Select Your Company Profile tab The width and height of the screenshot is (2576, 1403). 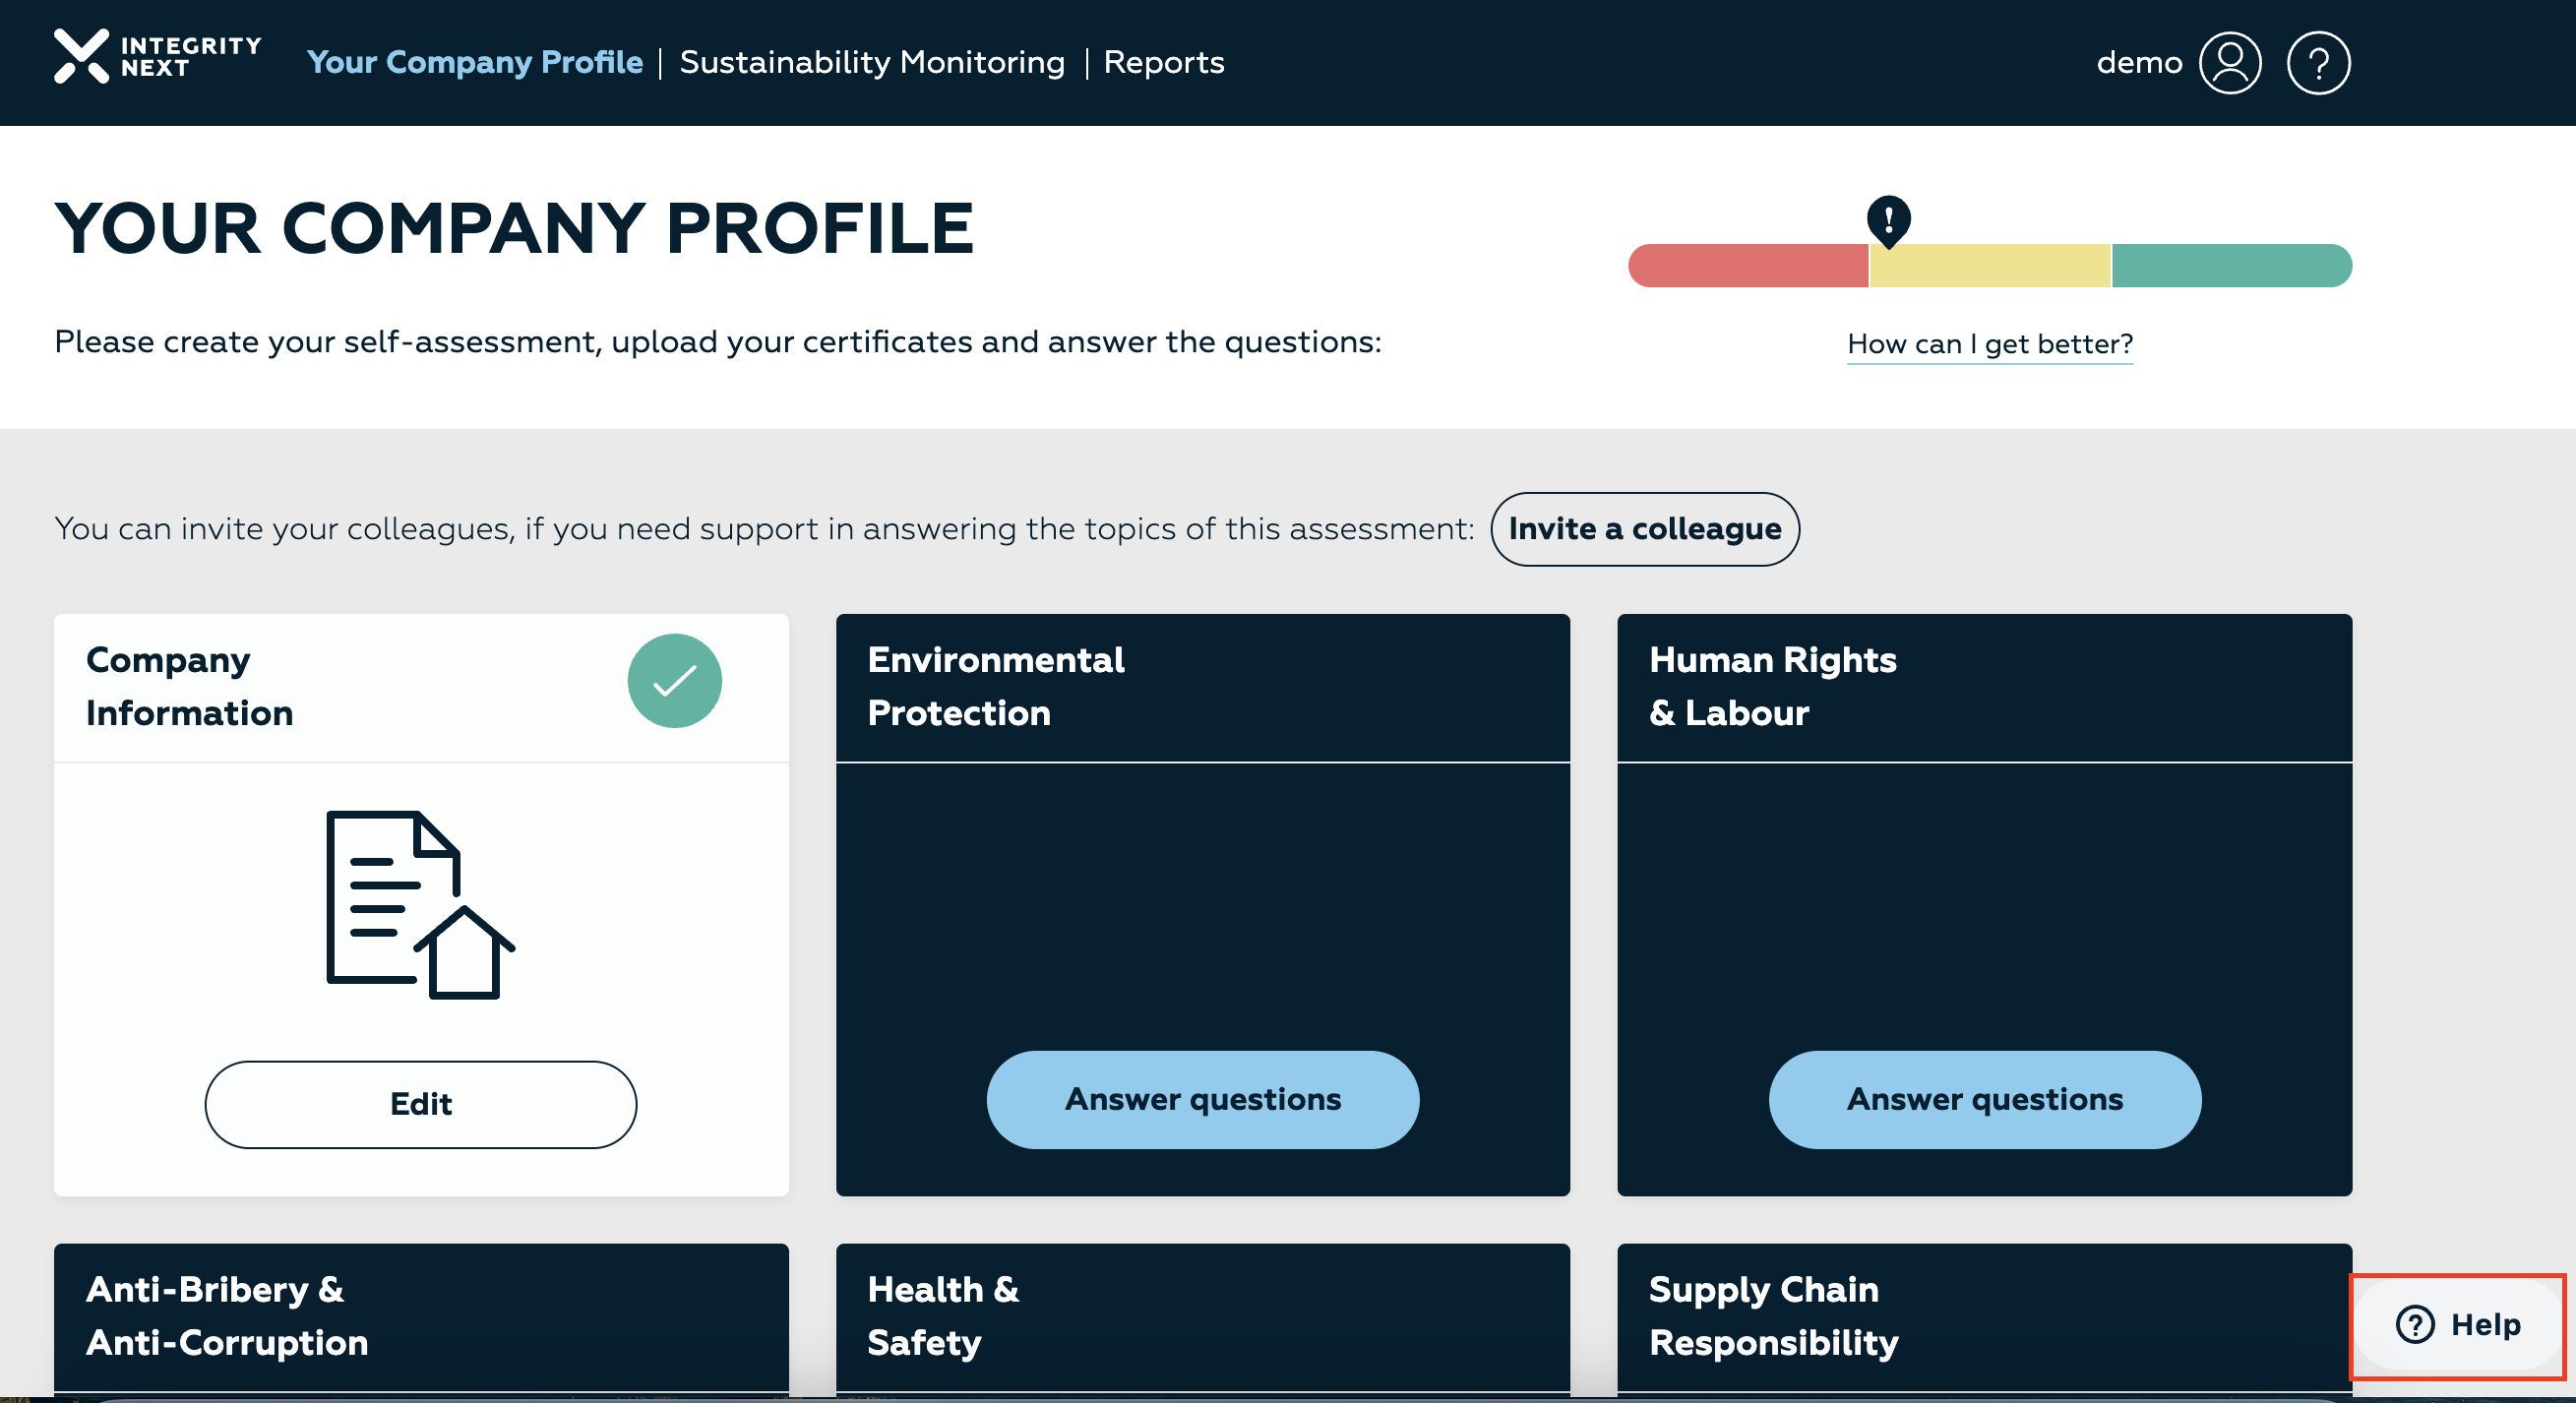click(x=474, y=63)
